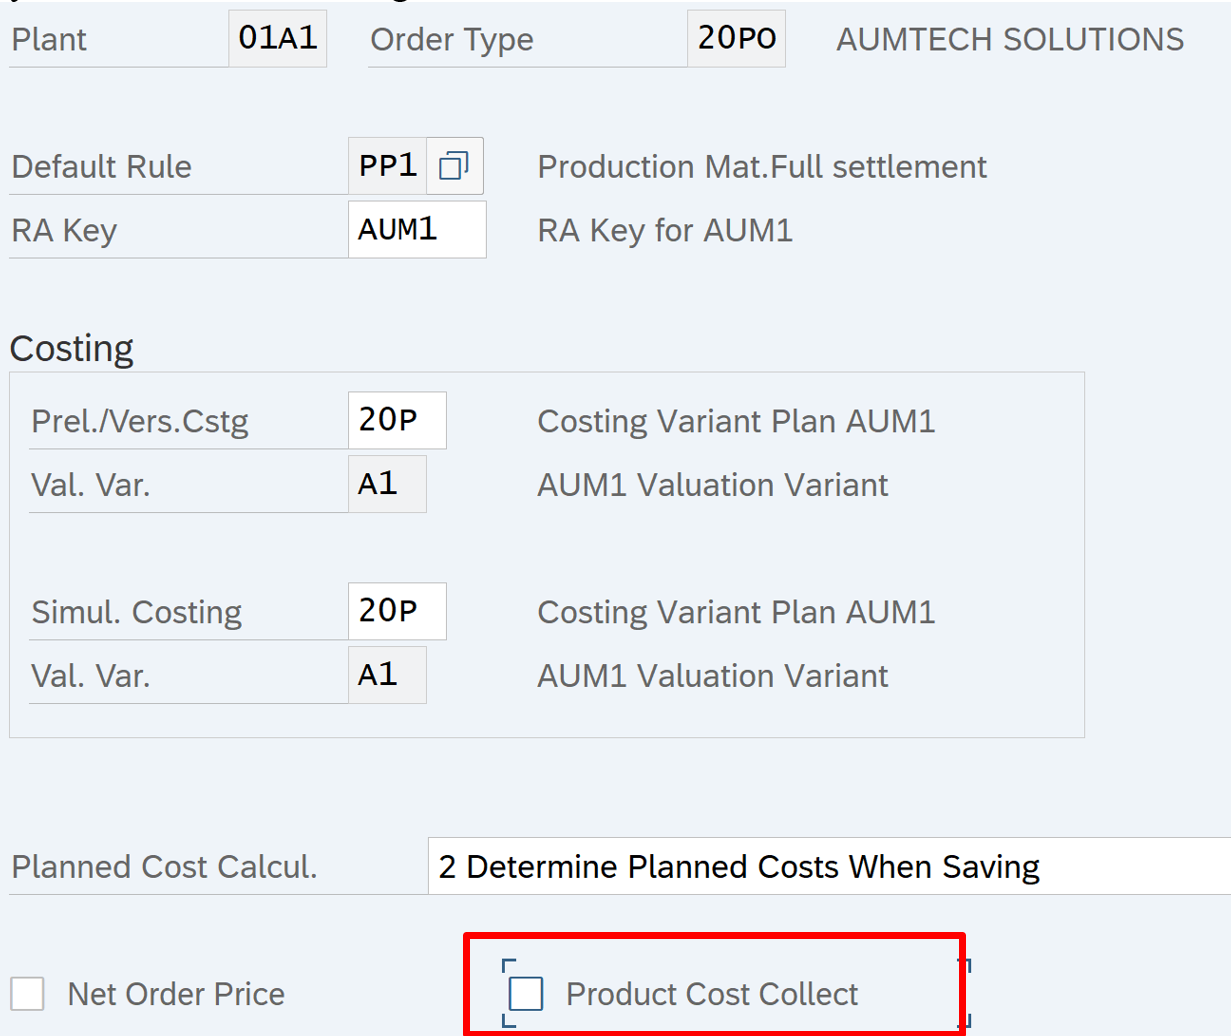Click the RA Key input field
The height and width of the screenshot is (1036, 1231).
(x=416, y=230)
